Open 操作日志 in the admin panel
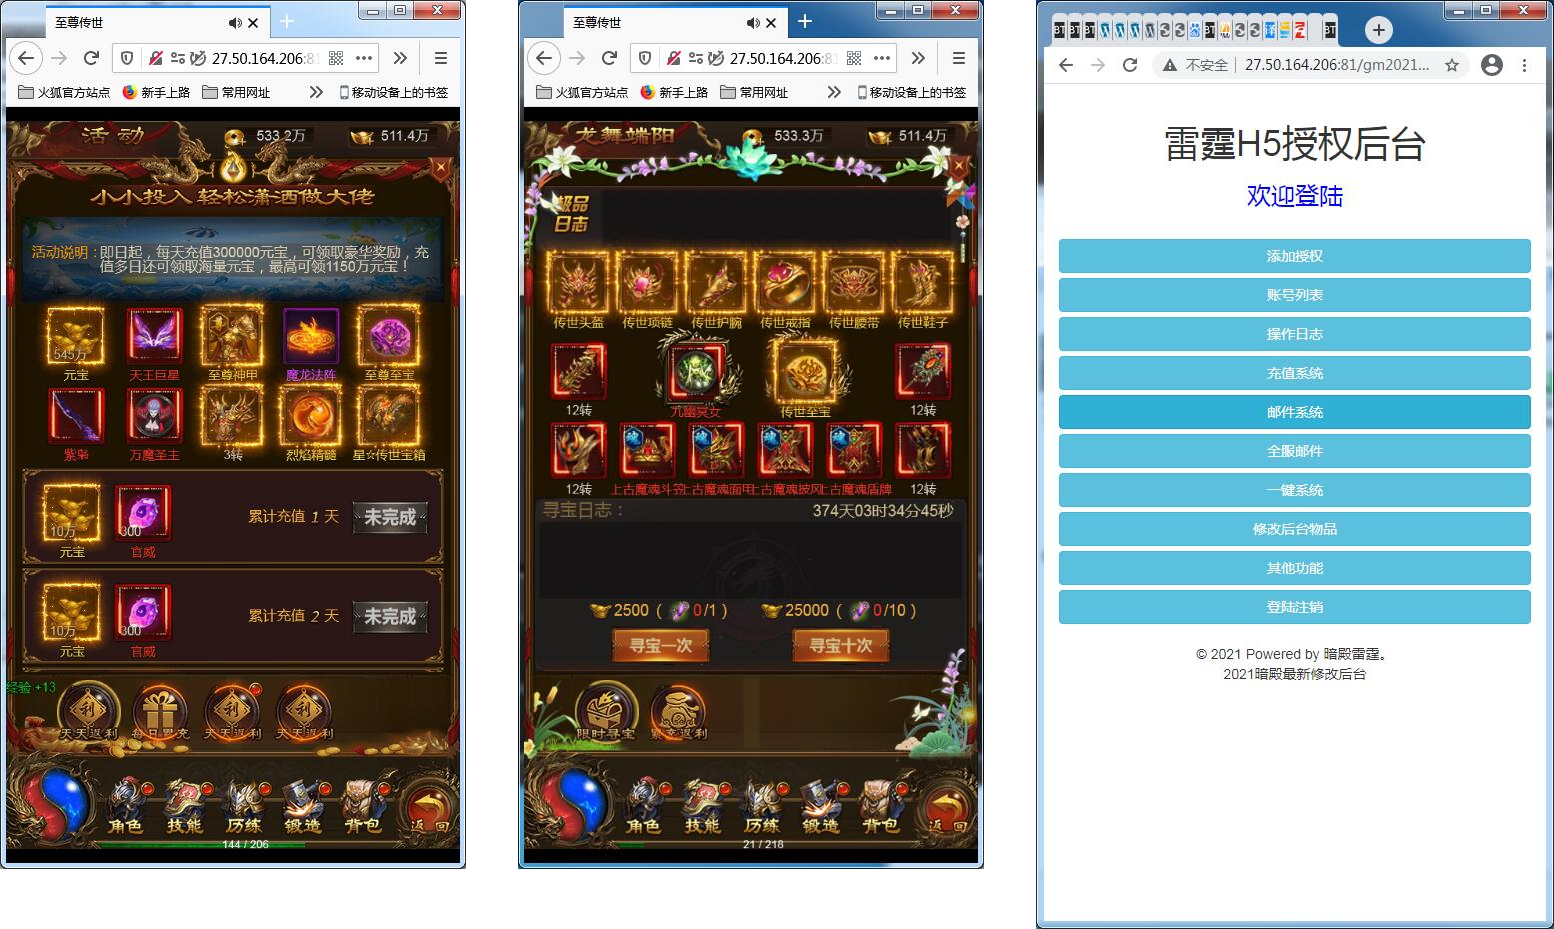1554x929 pixels. [x=1295, y=334]
